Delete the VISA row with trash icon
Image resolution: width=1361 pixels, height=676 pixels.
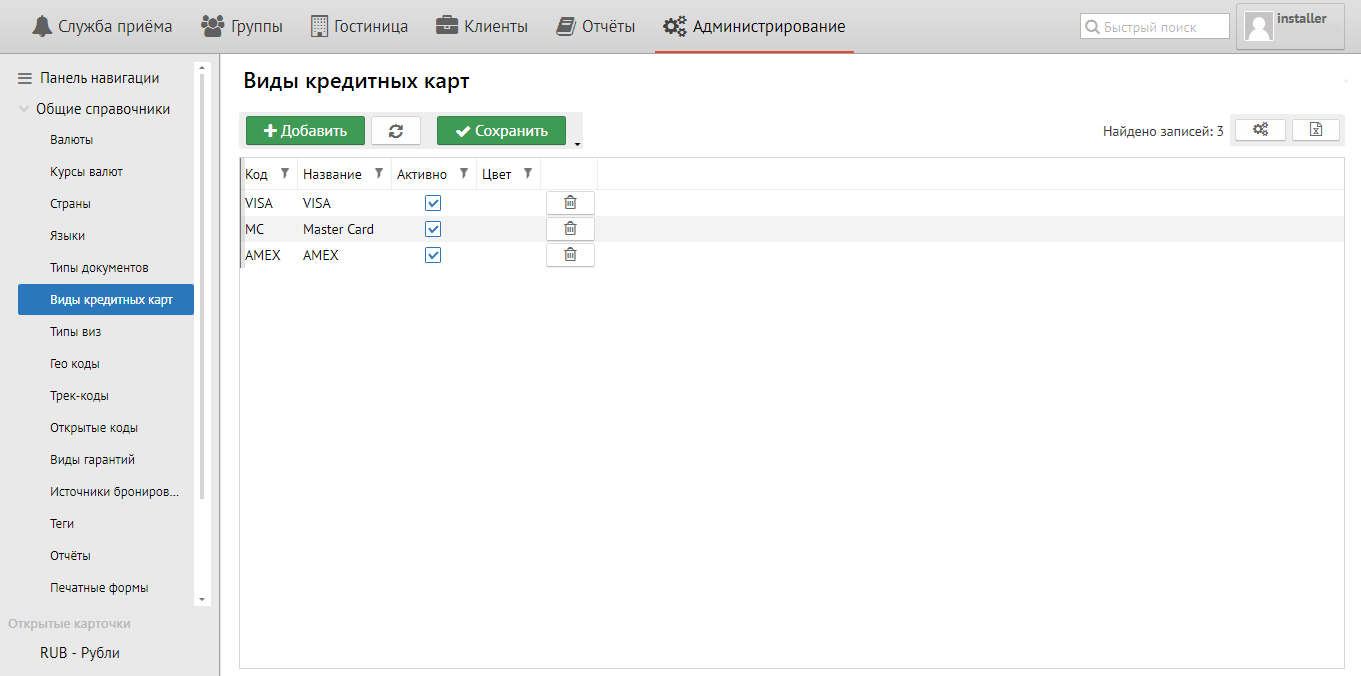[570, 203]
